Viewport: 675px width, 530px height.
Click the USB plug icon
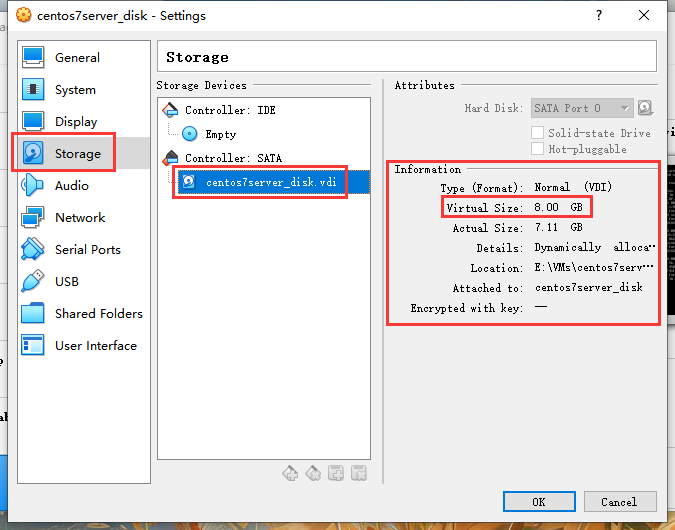33,282
